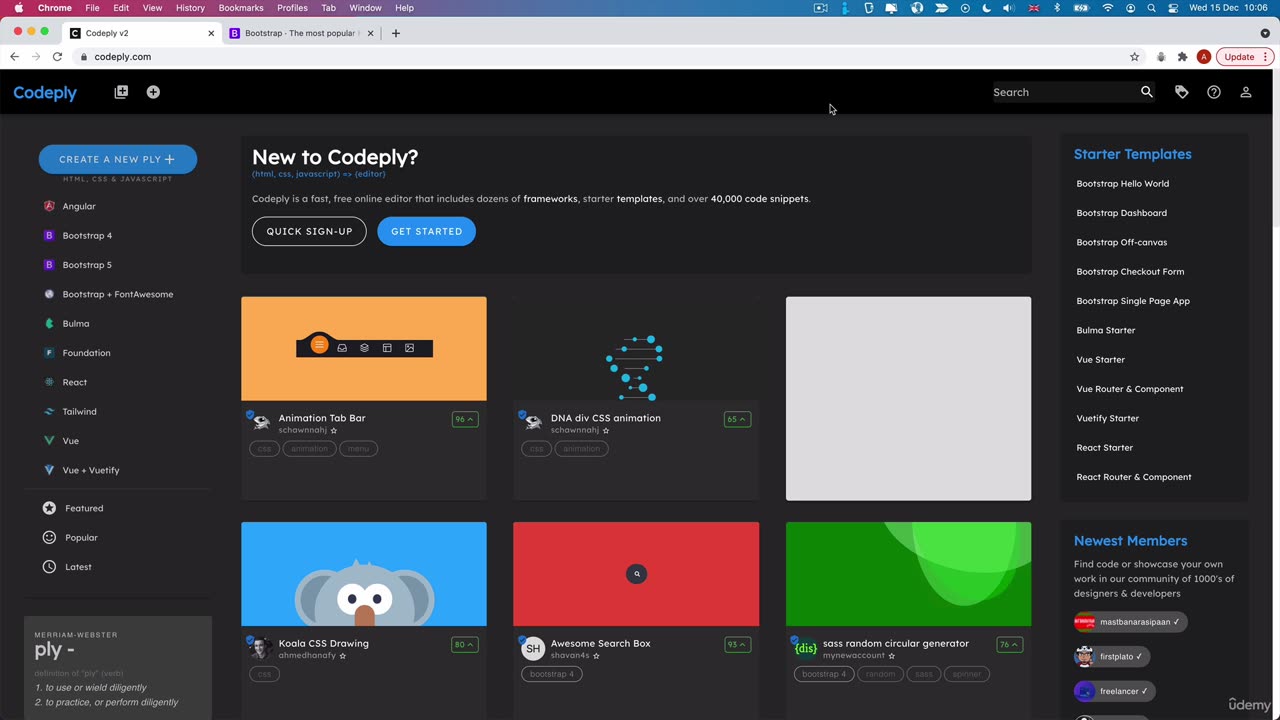Open the View menu
This screenshot has height=720, width=1280.
coord(152,8)
